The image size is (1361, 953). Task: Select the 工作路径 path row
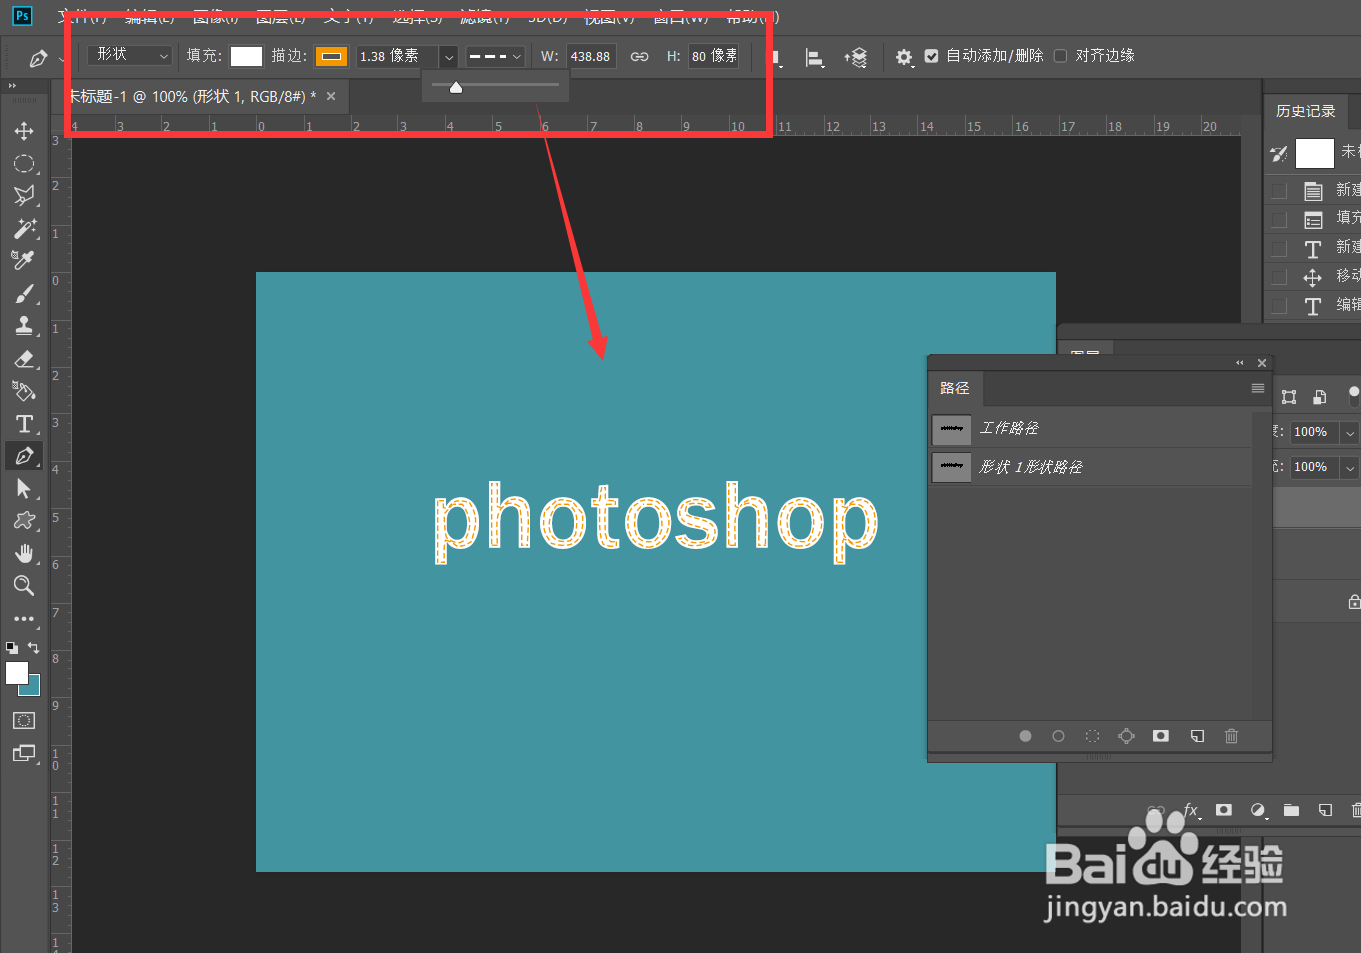click(x=1091, y=428)
